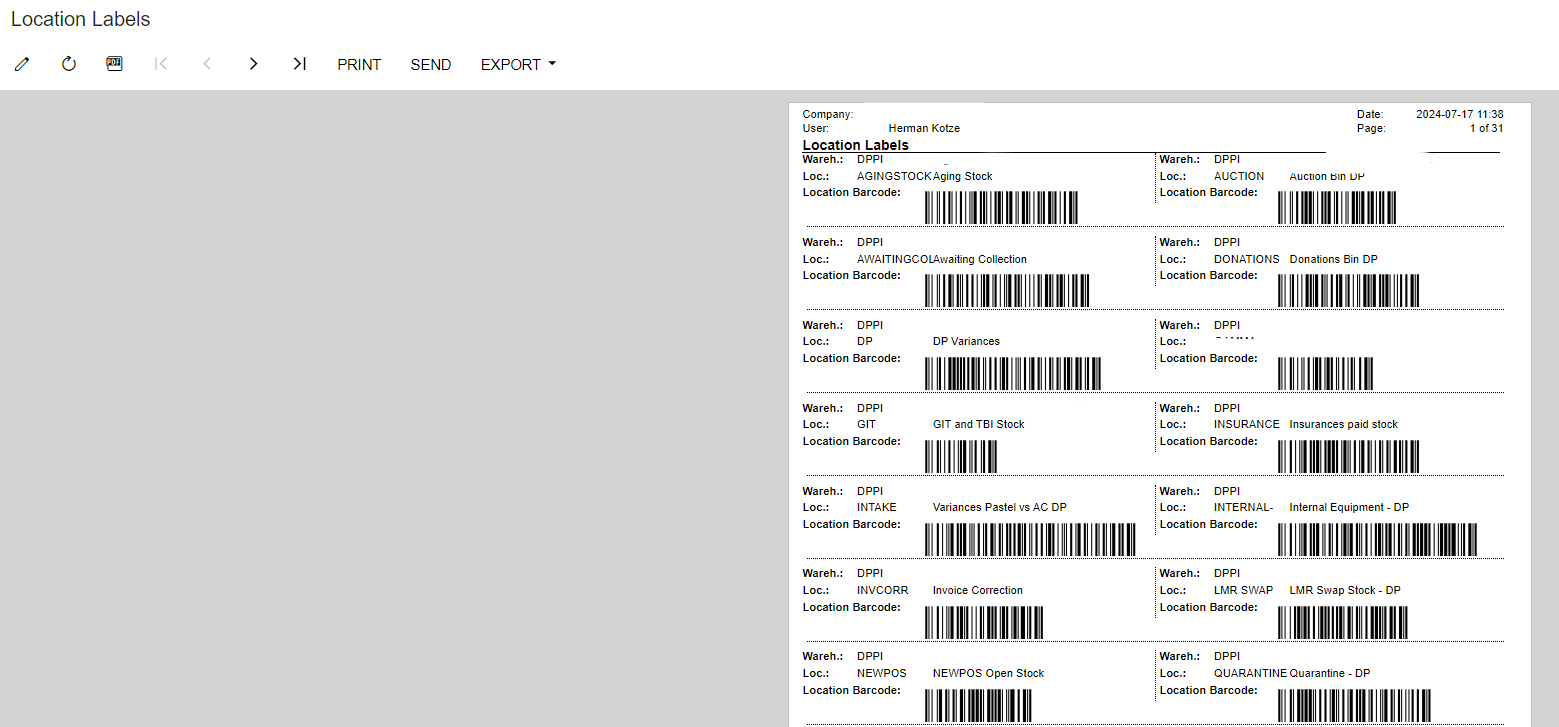Click the pencil edit parameters icon

click(22, 64)
